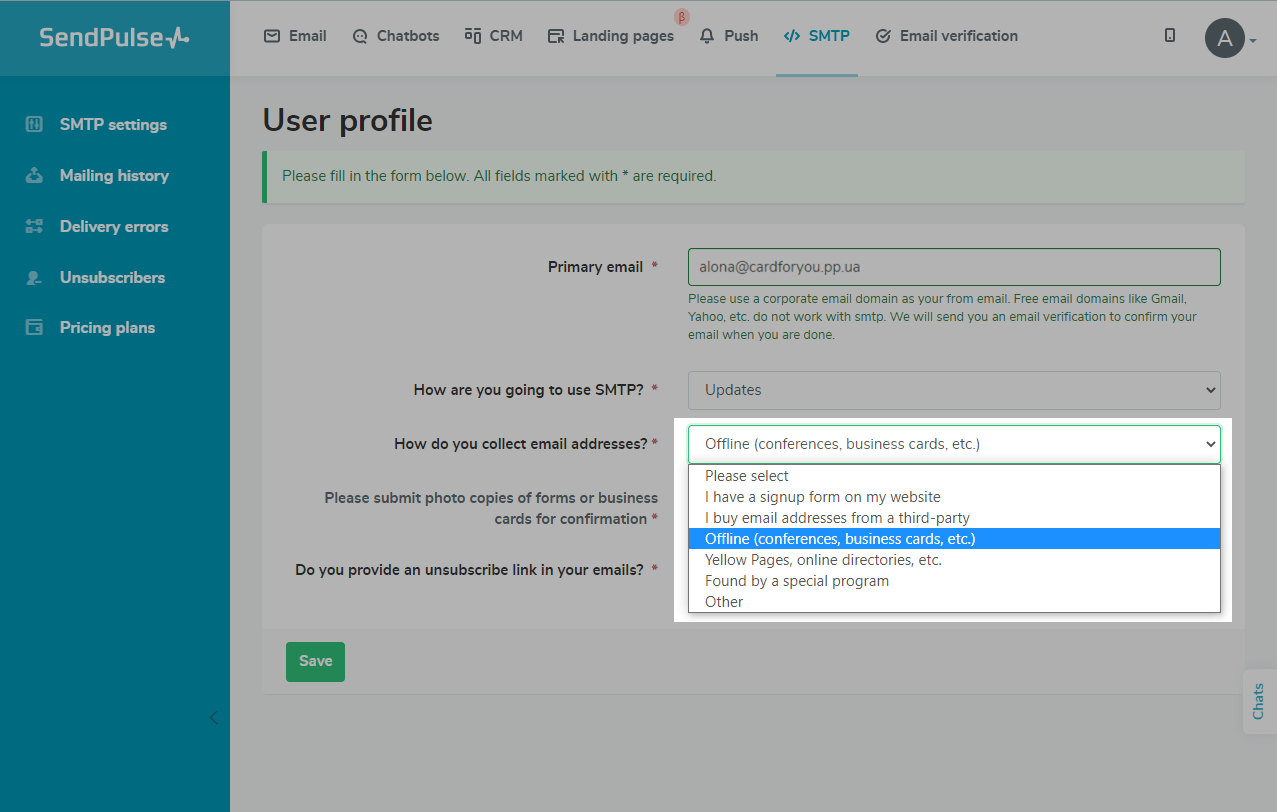Choose "Other" option in the list

954,602
